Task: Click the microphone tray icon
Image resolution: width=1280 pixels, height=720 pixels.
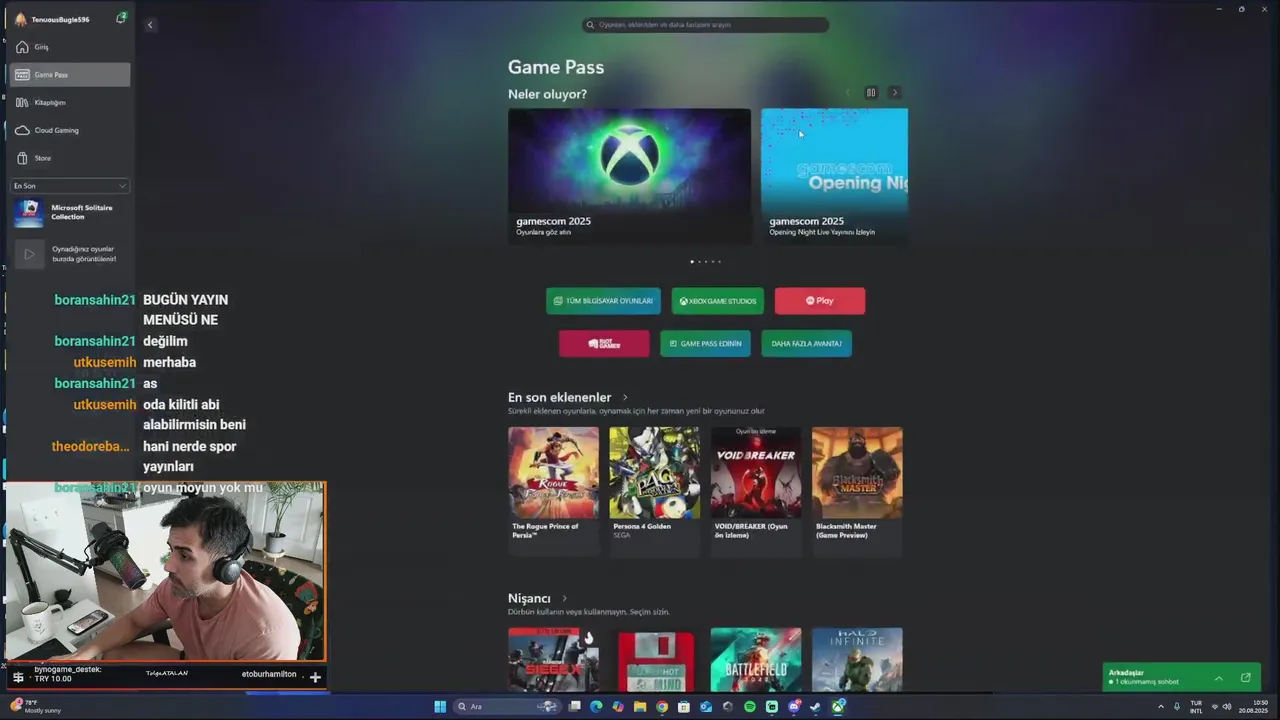Action: coord(1177,707)
